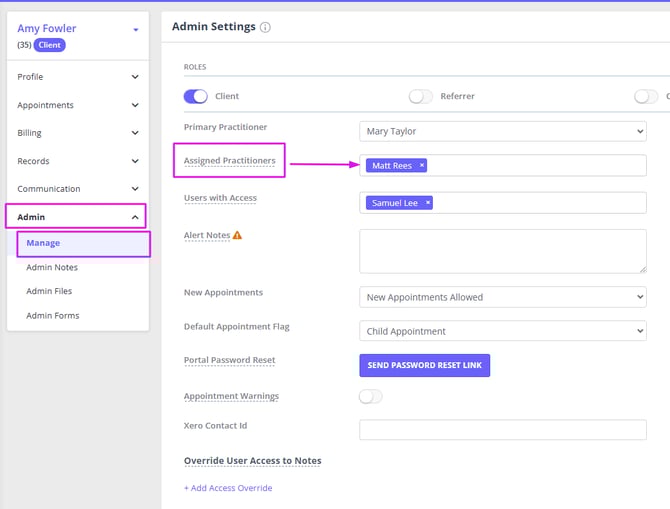This screenshot has height=509, width=670.
Task: Open Admin Files in sidebar
Action: click(49, 291)
